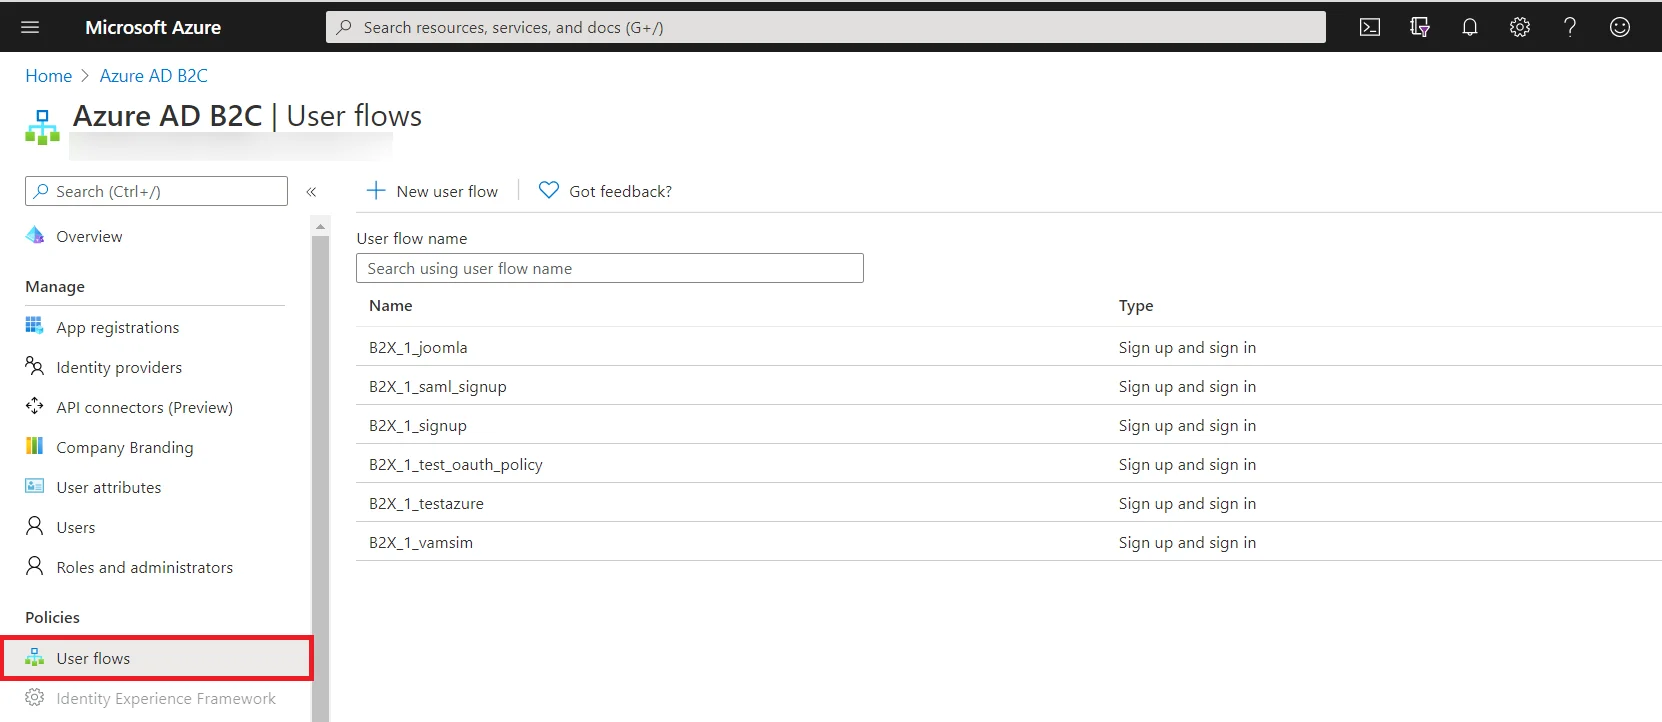
Task: Click the Identity providers icon
Action: point(35,366)
